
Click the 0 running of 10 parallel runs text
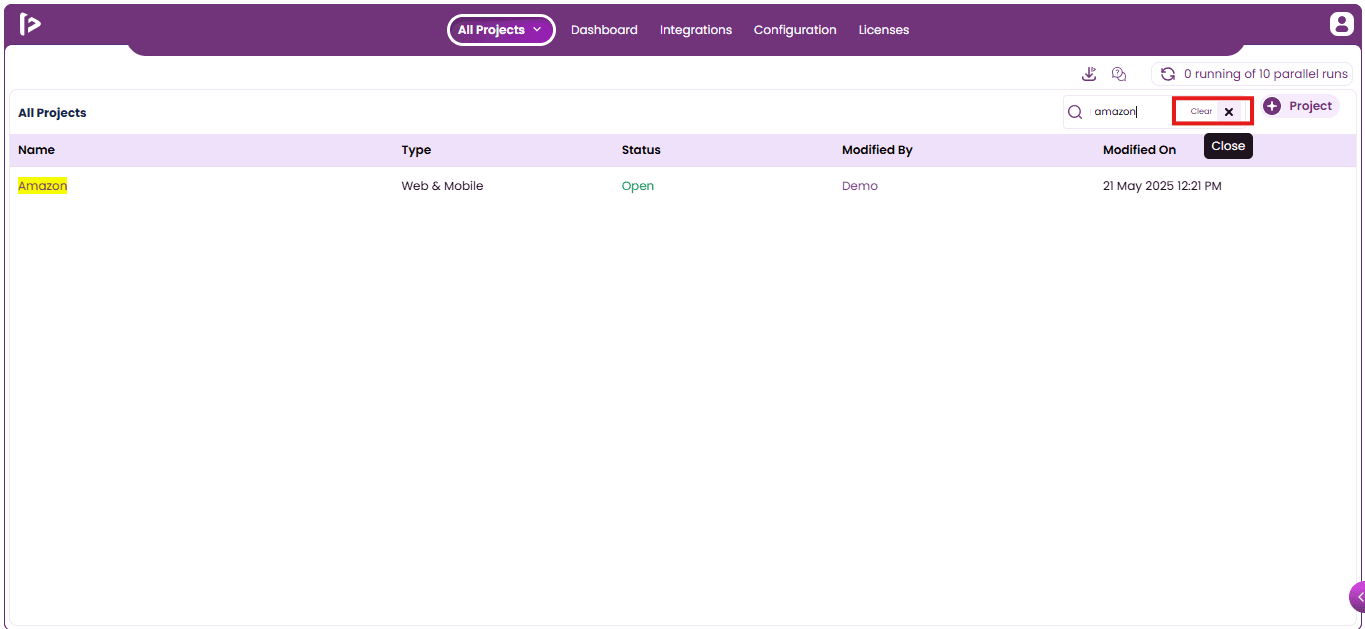click(x=1266, y=74)
